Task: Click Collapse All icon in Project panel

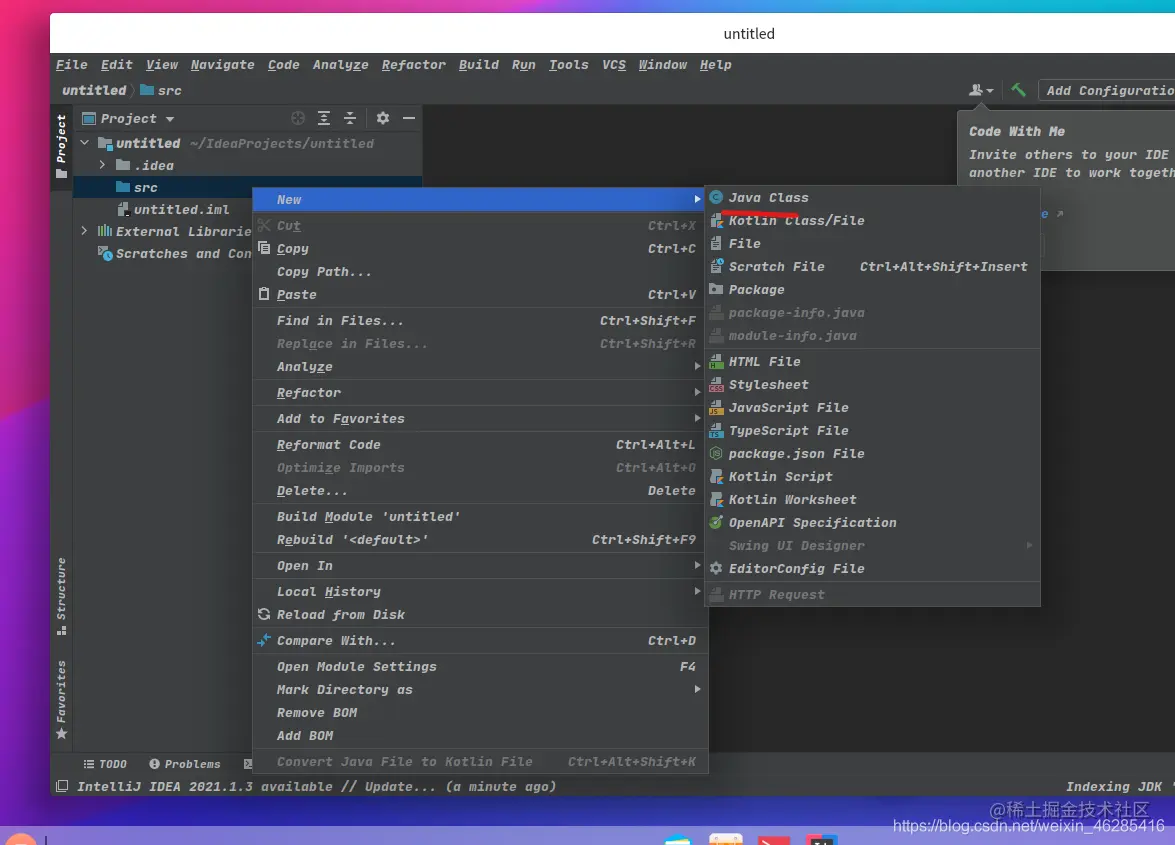Action: tap(350, 118)
